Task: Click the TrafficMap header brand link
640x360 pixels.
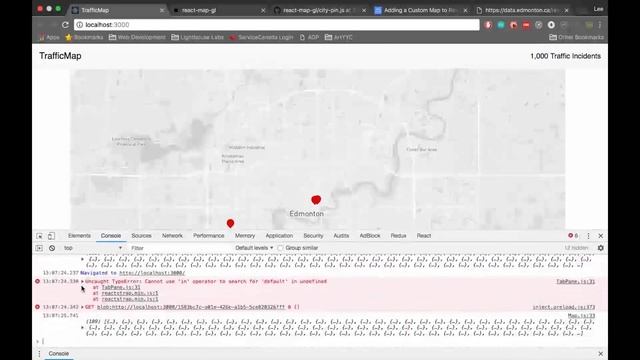Action: pyautogui.click(x=60, y=56)
